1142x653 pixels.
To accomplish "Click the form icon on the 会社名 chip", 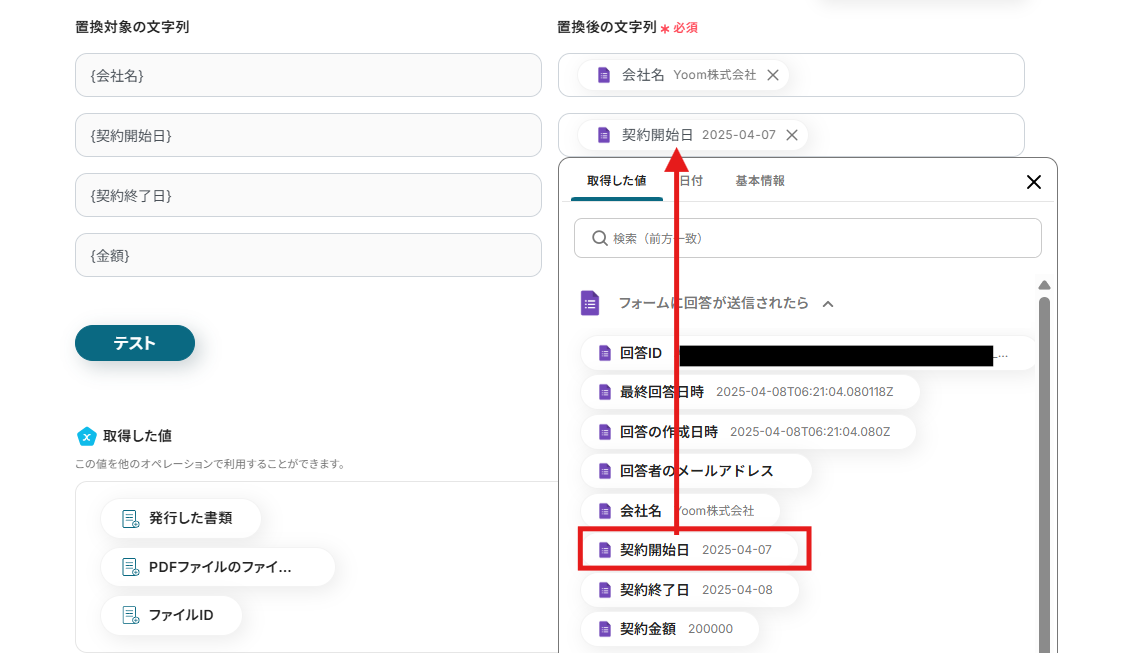I will point(604,75).
